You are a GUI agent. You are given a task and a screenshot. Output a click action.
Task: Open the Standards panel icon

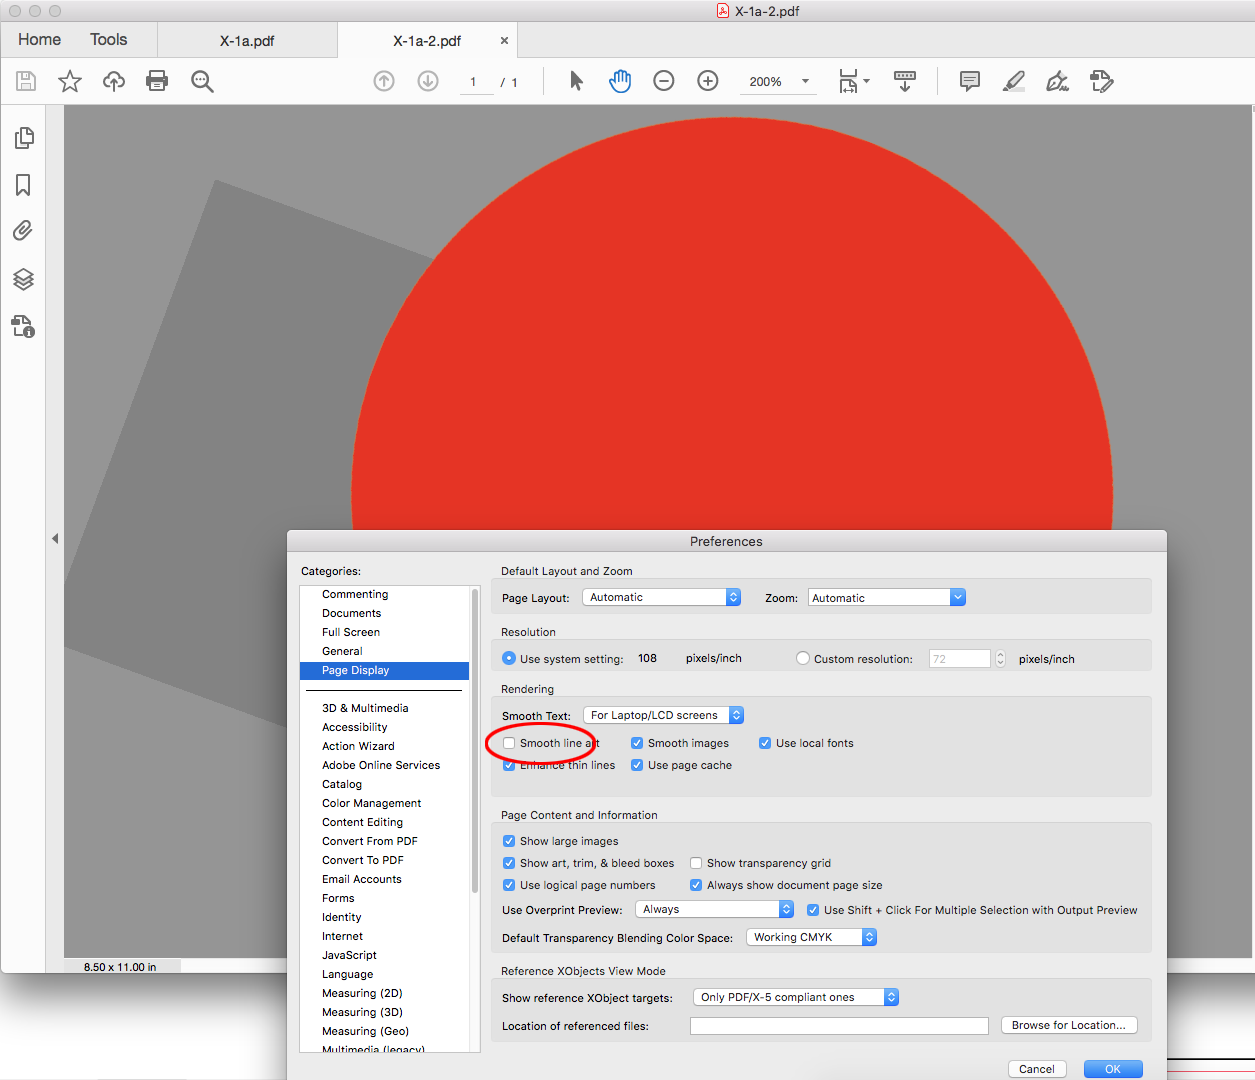pyautogui.click(x=23, y=327)
